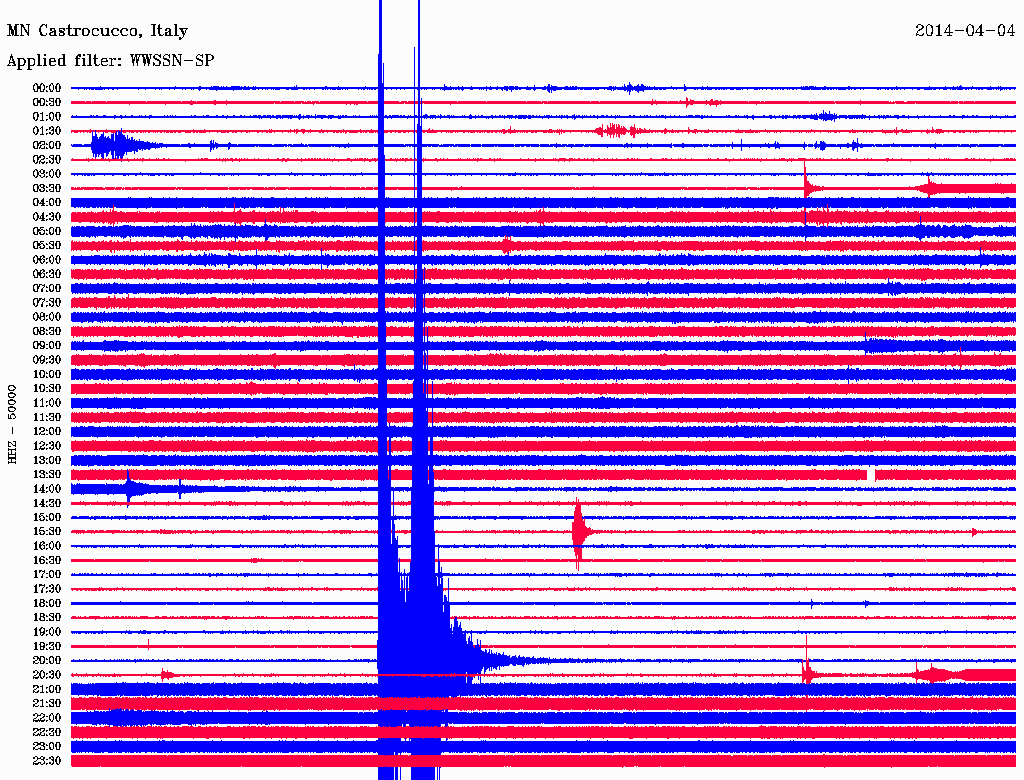This screenshot has width=1024, height=780.
Task: Click the 21:00 time label
Action: [47, 689]
